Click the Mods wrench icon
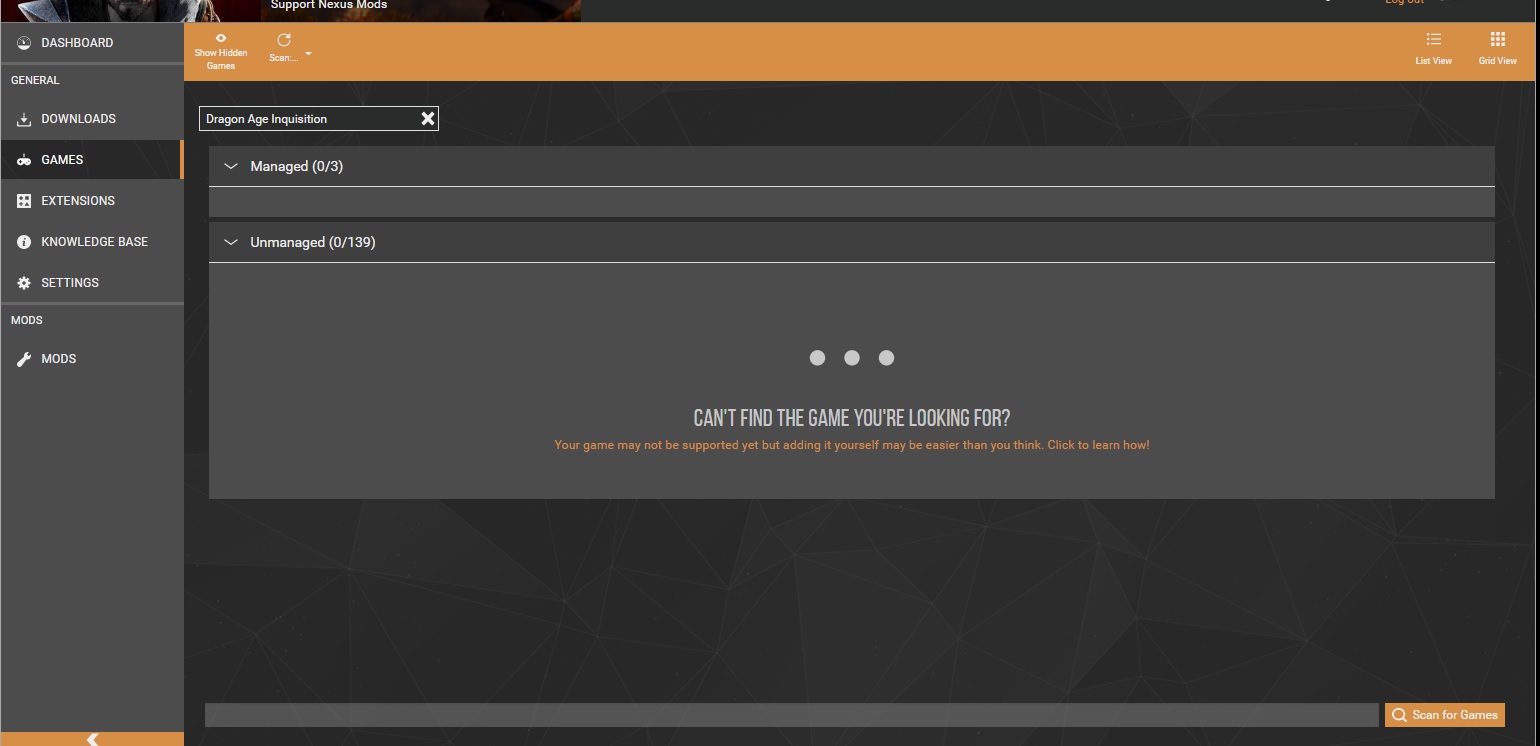This screenshot has width=1540, height=746. pos(24,359)
